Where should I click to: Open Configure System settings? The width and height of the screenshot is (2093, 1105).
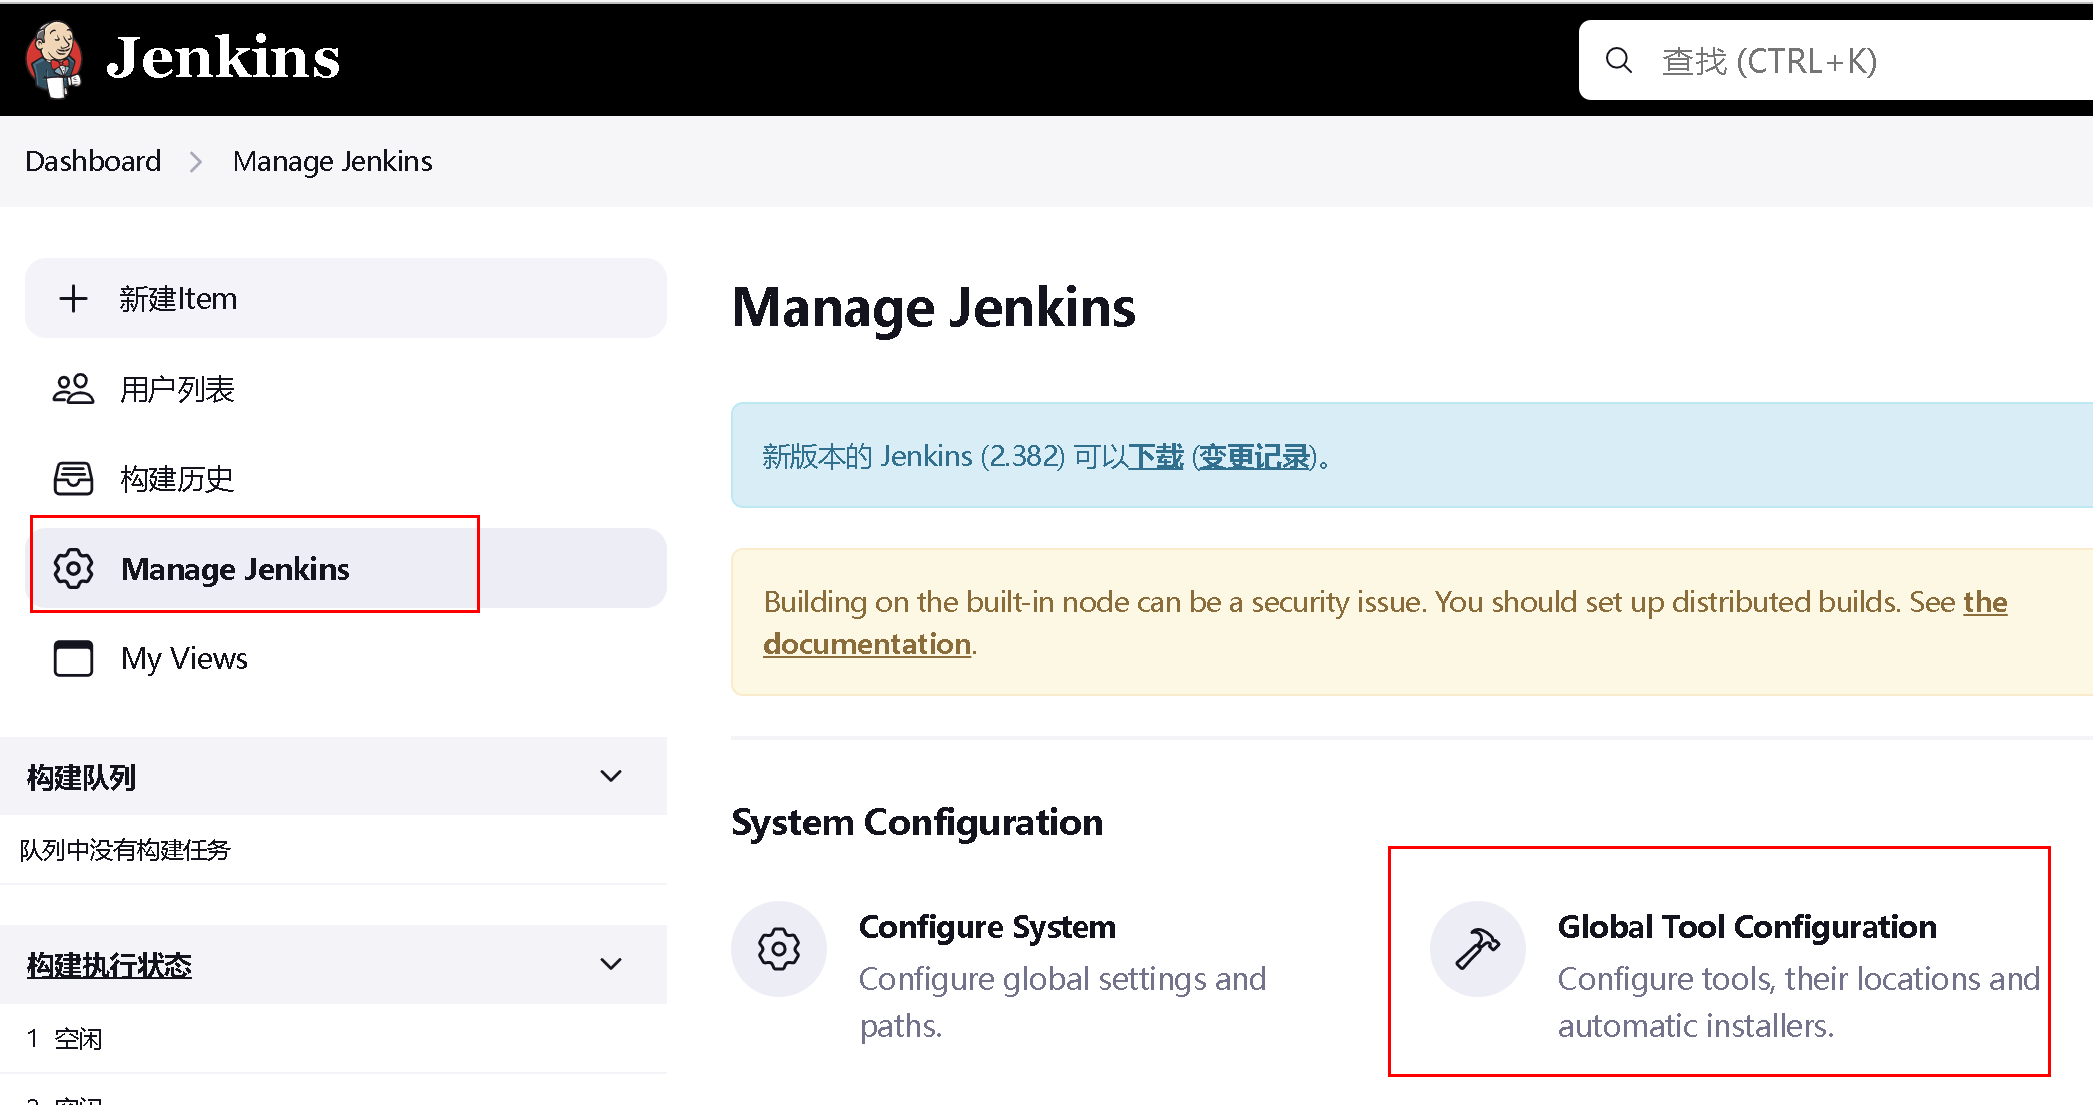[x=987, y=927]
